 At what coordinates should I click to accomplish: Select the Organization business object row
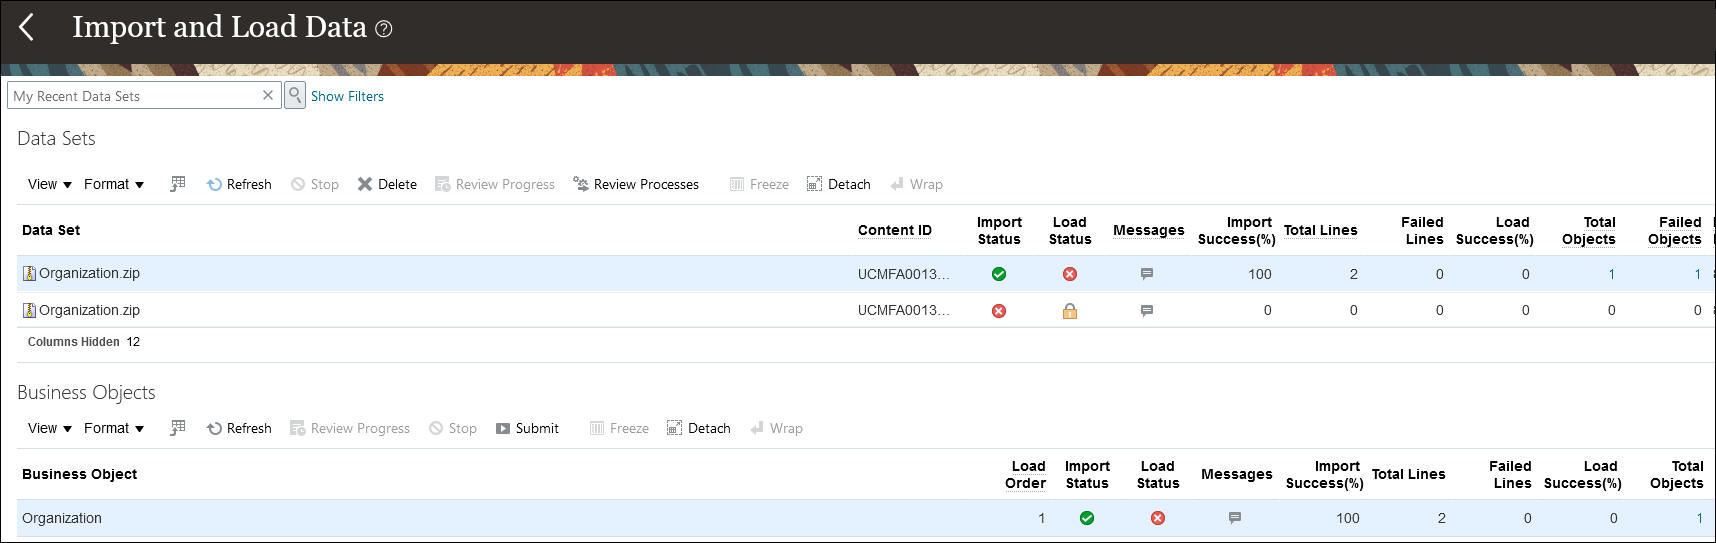click(866, 518)
